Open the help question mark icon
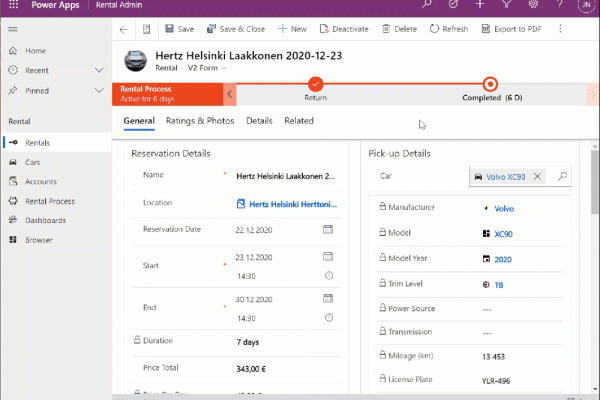 coord(559,5)
